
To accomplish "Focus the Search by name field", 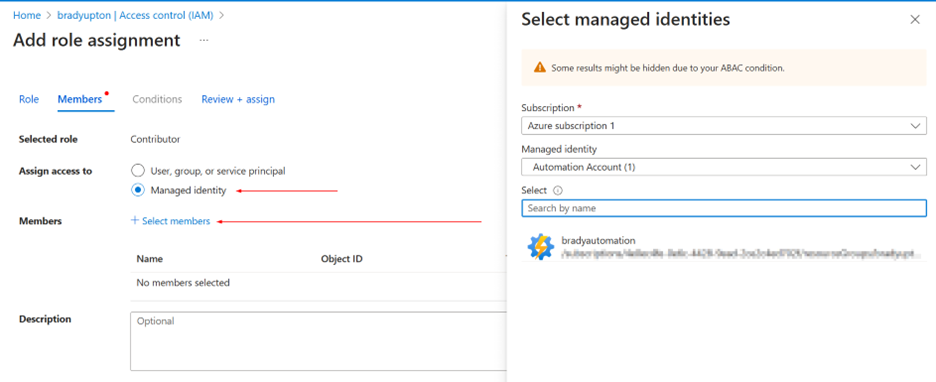I will 723,208.
